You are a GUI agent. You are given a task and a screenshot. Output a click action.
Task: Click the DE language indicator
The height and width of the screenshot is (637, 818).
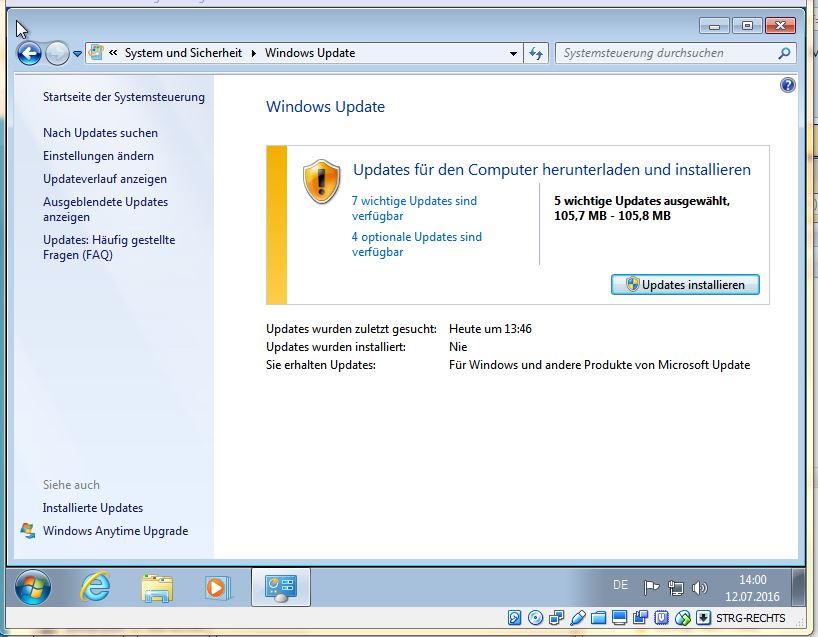[620, 585]
